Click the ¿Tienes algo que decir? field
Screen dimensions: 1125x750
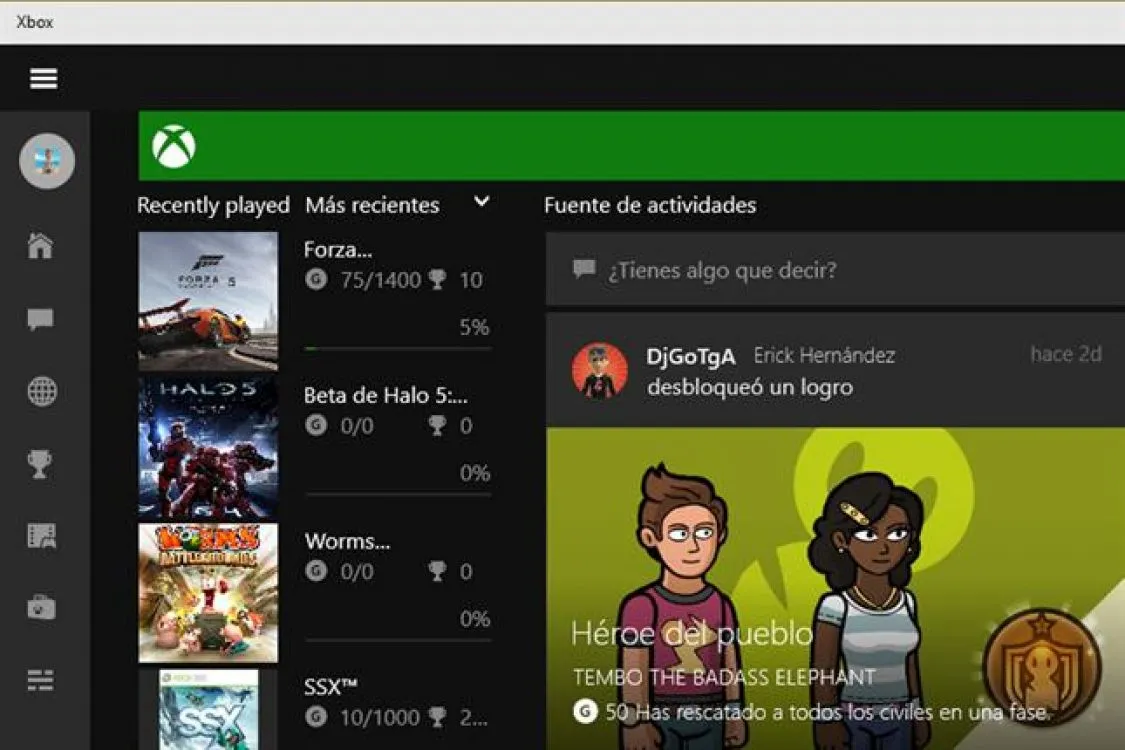[x=835, y=270]
